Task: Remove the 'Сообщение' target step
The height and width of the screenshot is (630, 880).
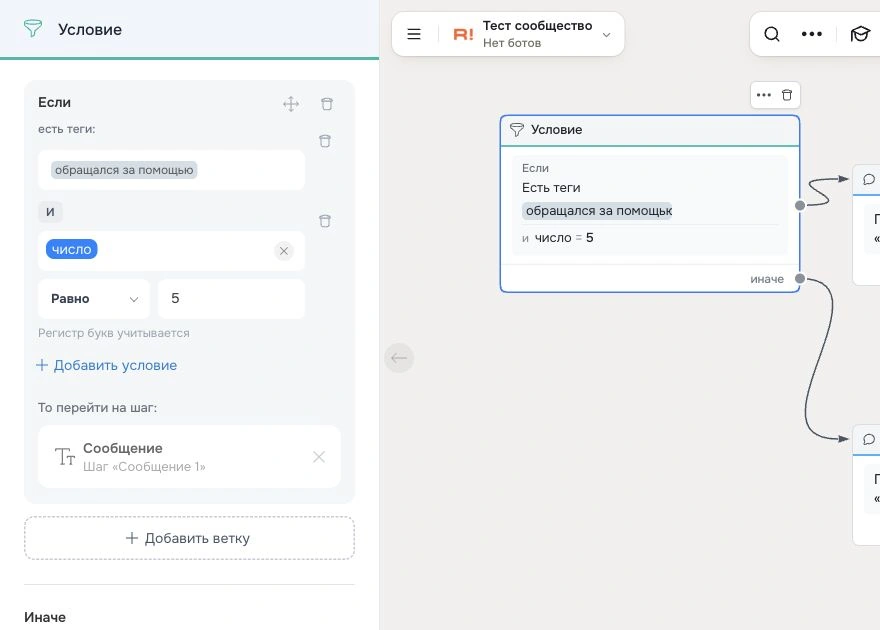Action: click(319, 457)
